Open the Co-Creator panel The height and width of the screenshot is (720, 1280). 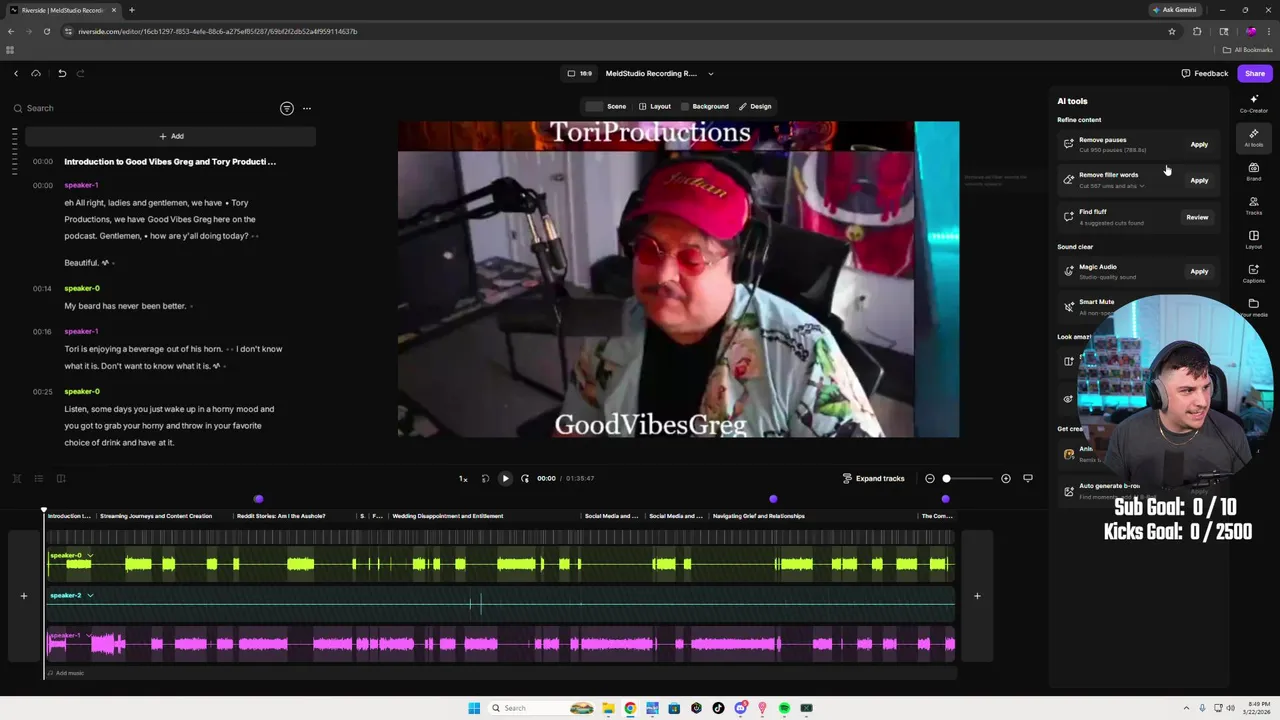pyautogui.click(x=1253, y=103)
